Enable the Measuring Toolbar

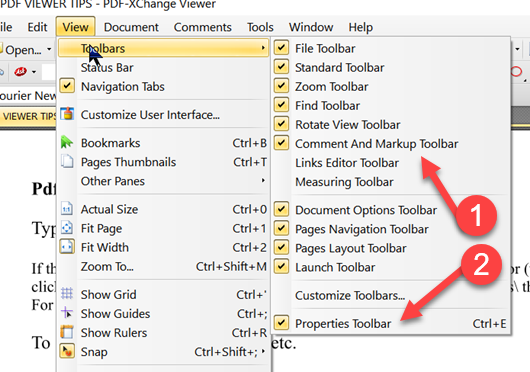tap(391, 182)
